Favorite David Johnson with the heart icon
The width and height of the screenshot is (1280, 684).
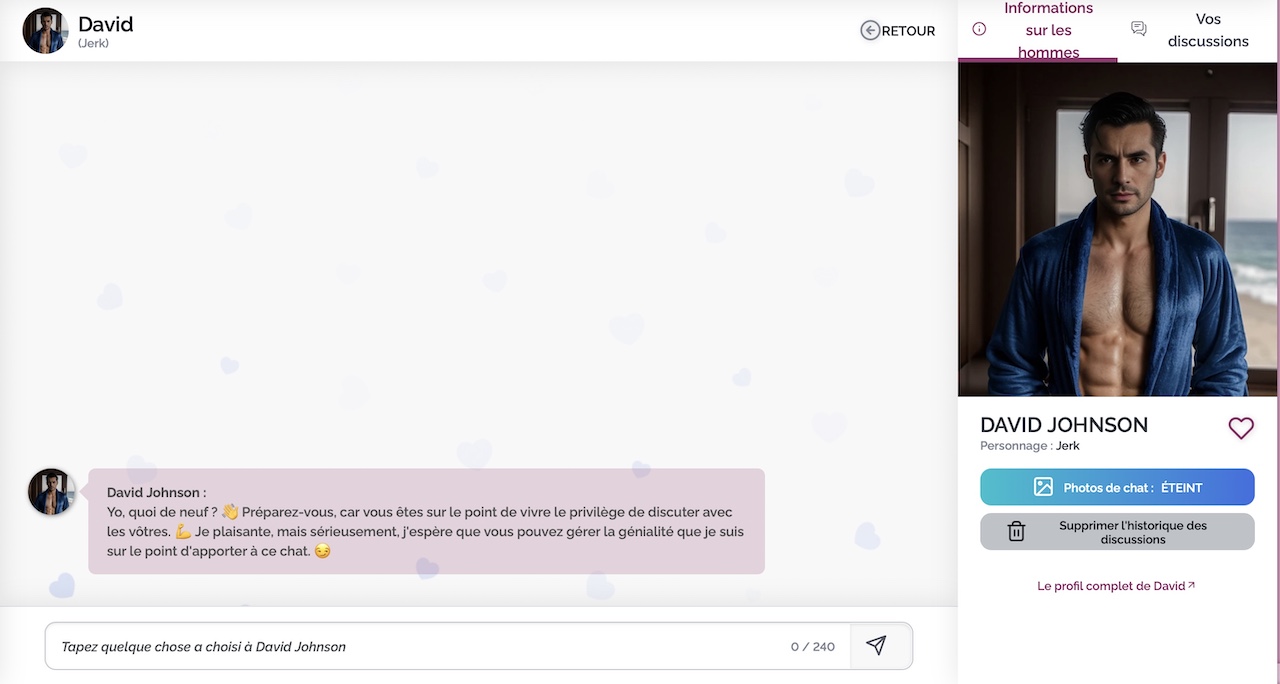click(1240, 428)
